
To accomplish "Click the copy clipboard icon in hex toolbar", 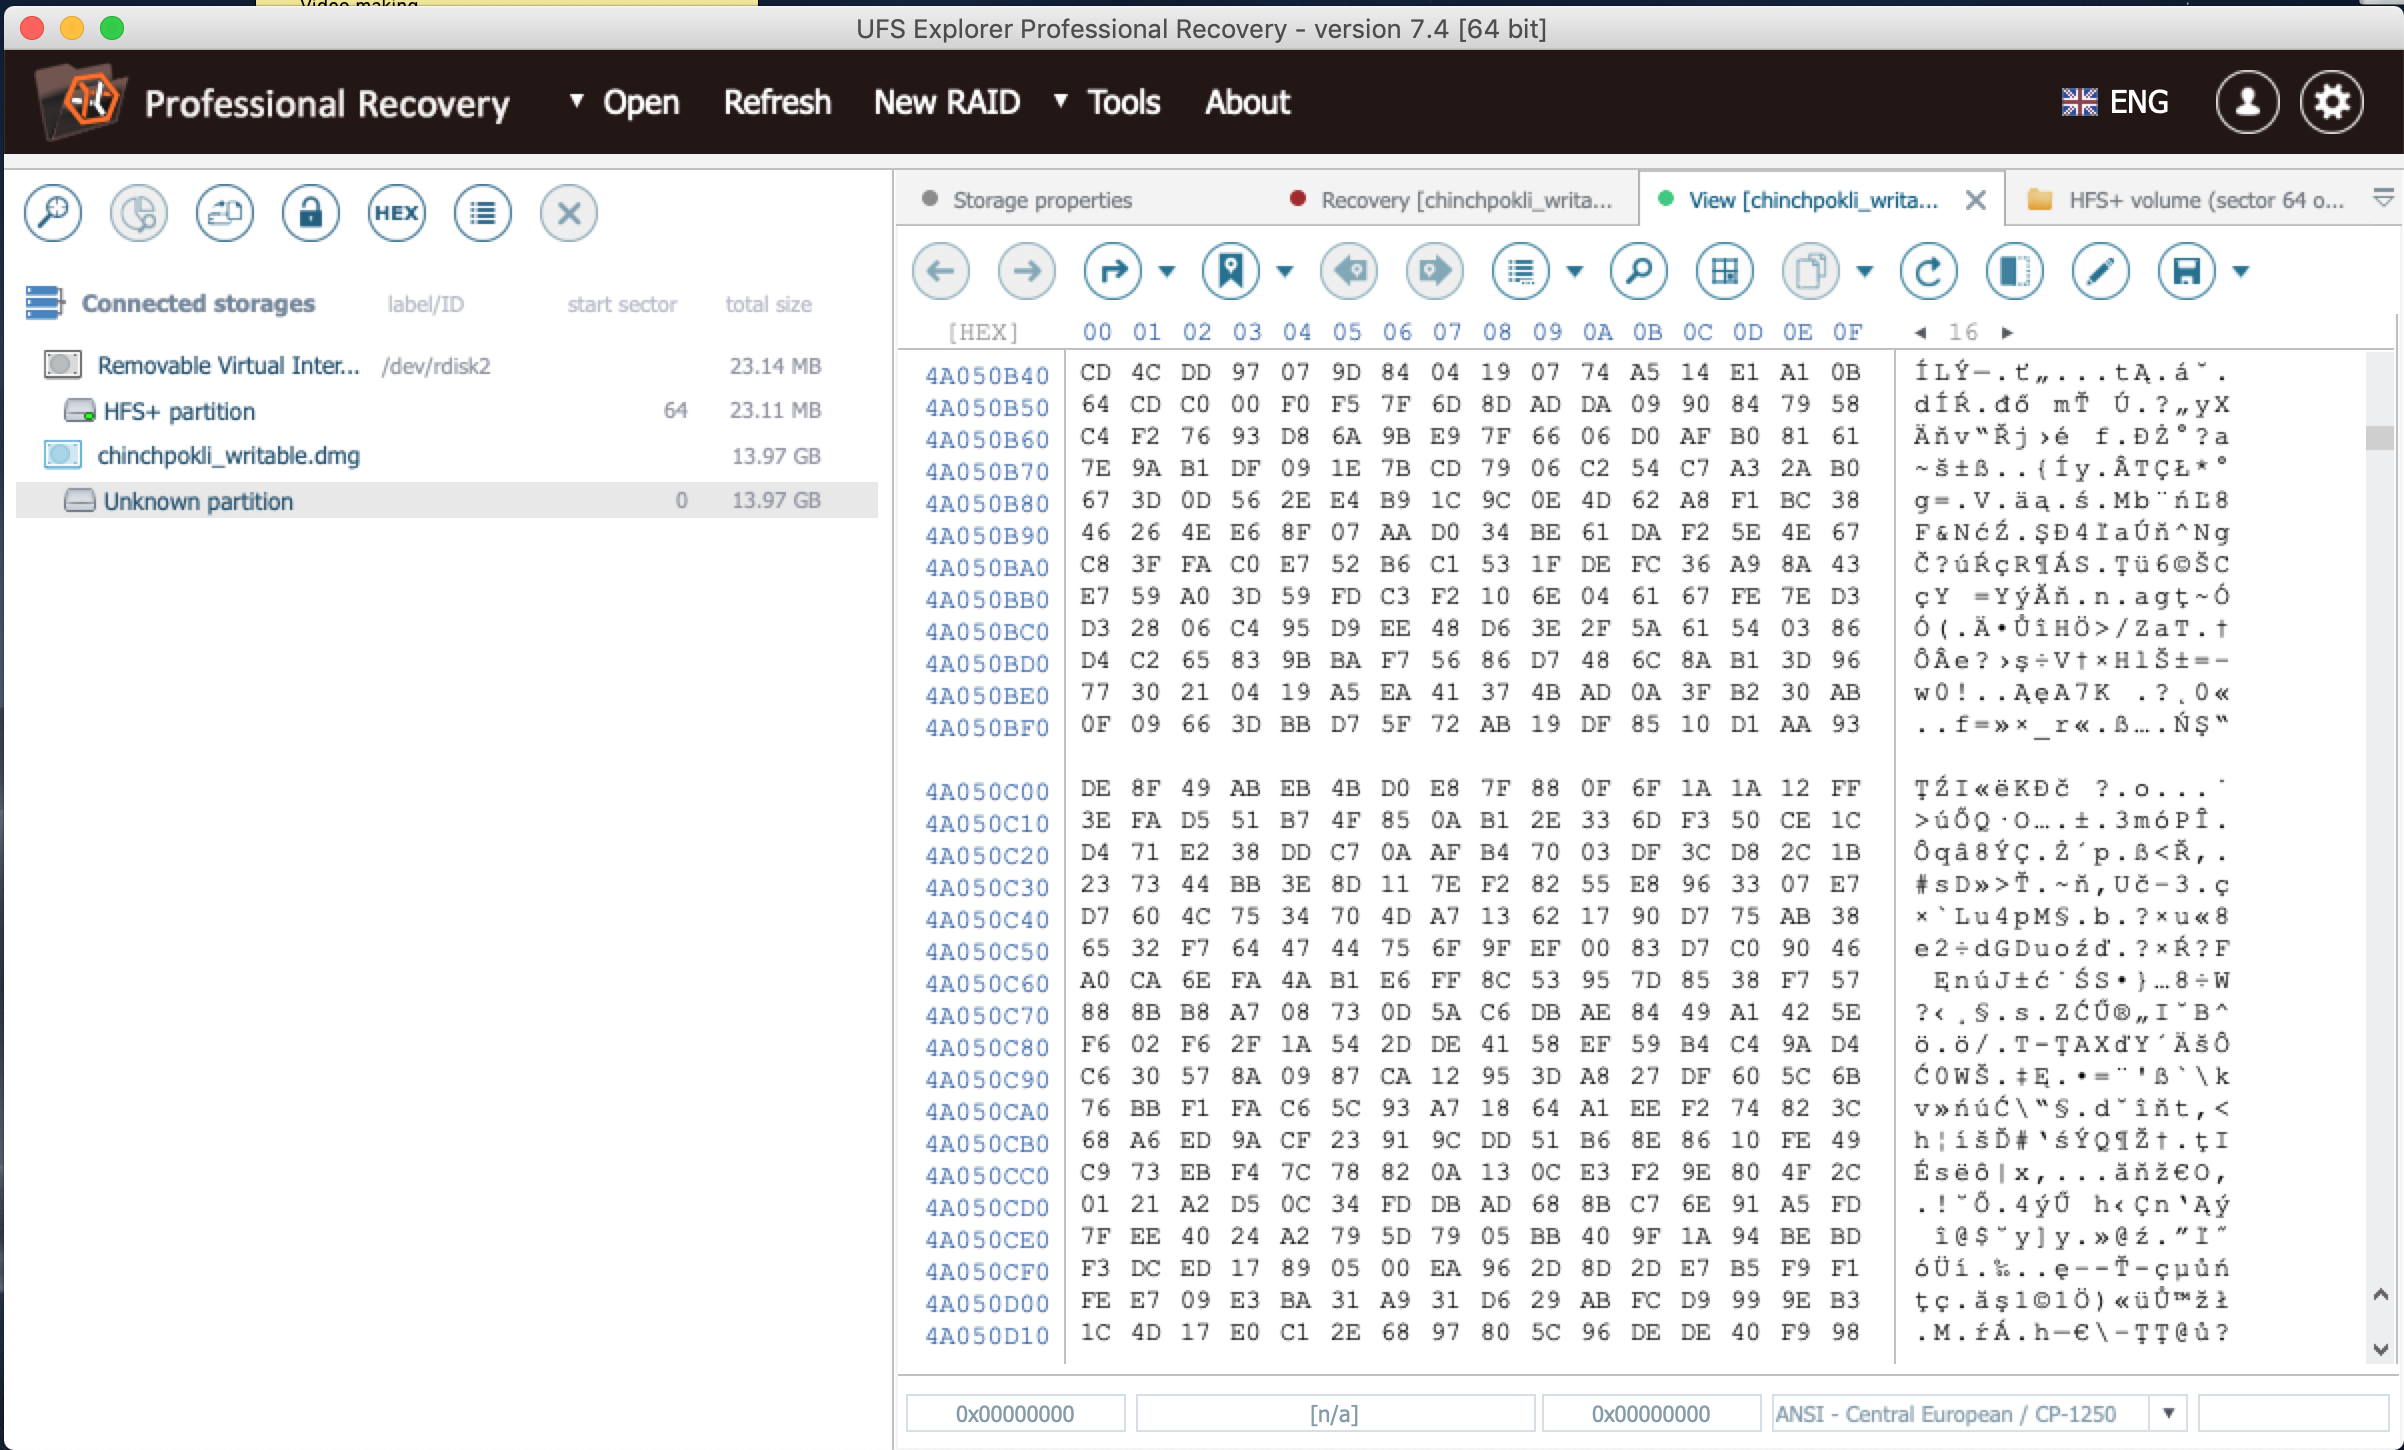I will coord(1811,271).
